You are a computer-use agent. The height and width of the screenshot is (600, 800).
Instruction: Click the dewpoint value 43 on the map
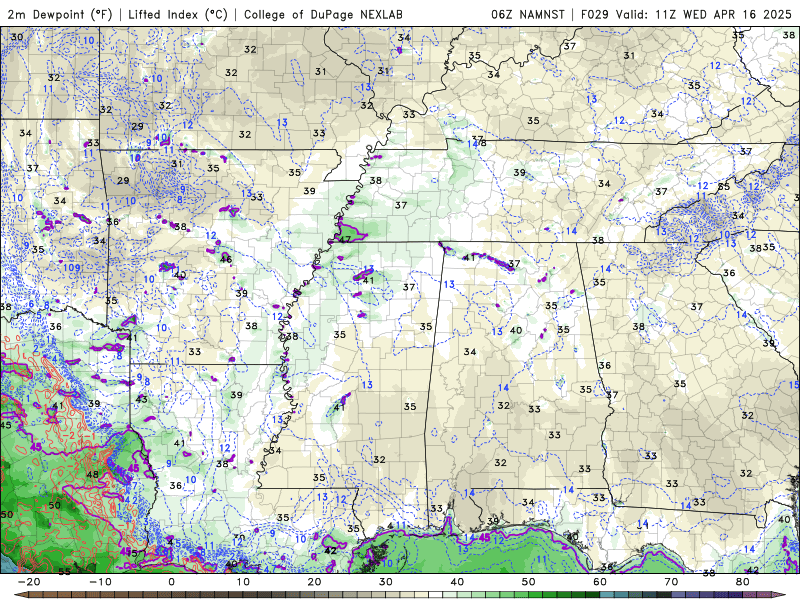141,399
